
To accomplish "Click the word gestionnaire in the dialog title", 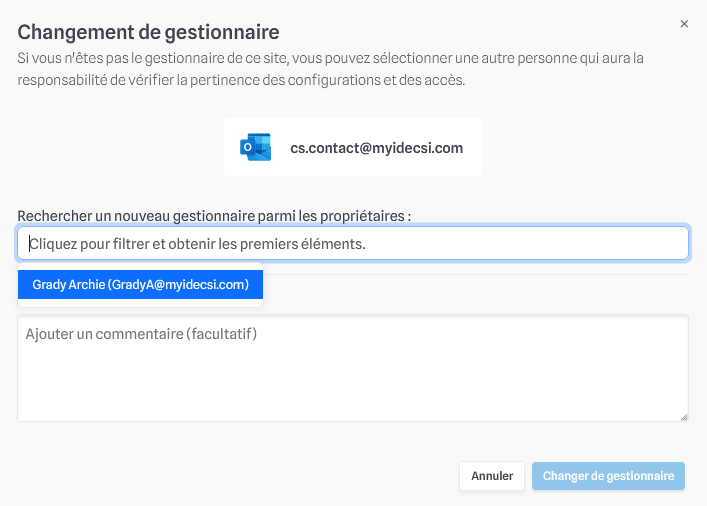I will coord(221,32).
